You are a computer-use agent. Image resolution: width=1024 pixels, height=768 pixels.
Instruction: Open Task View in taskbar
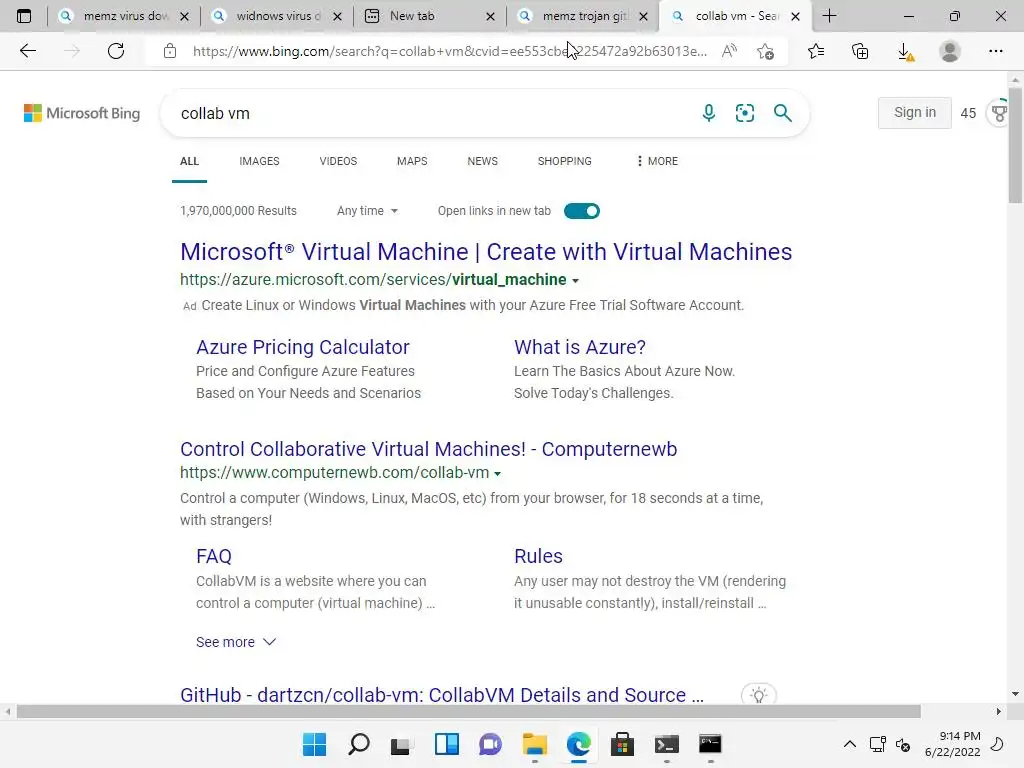(402, 744)
